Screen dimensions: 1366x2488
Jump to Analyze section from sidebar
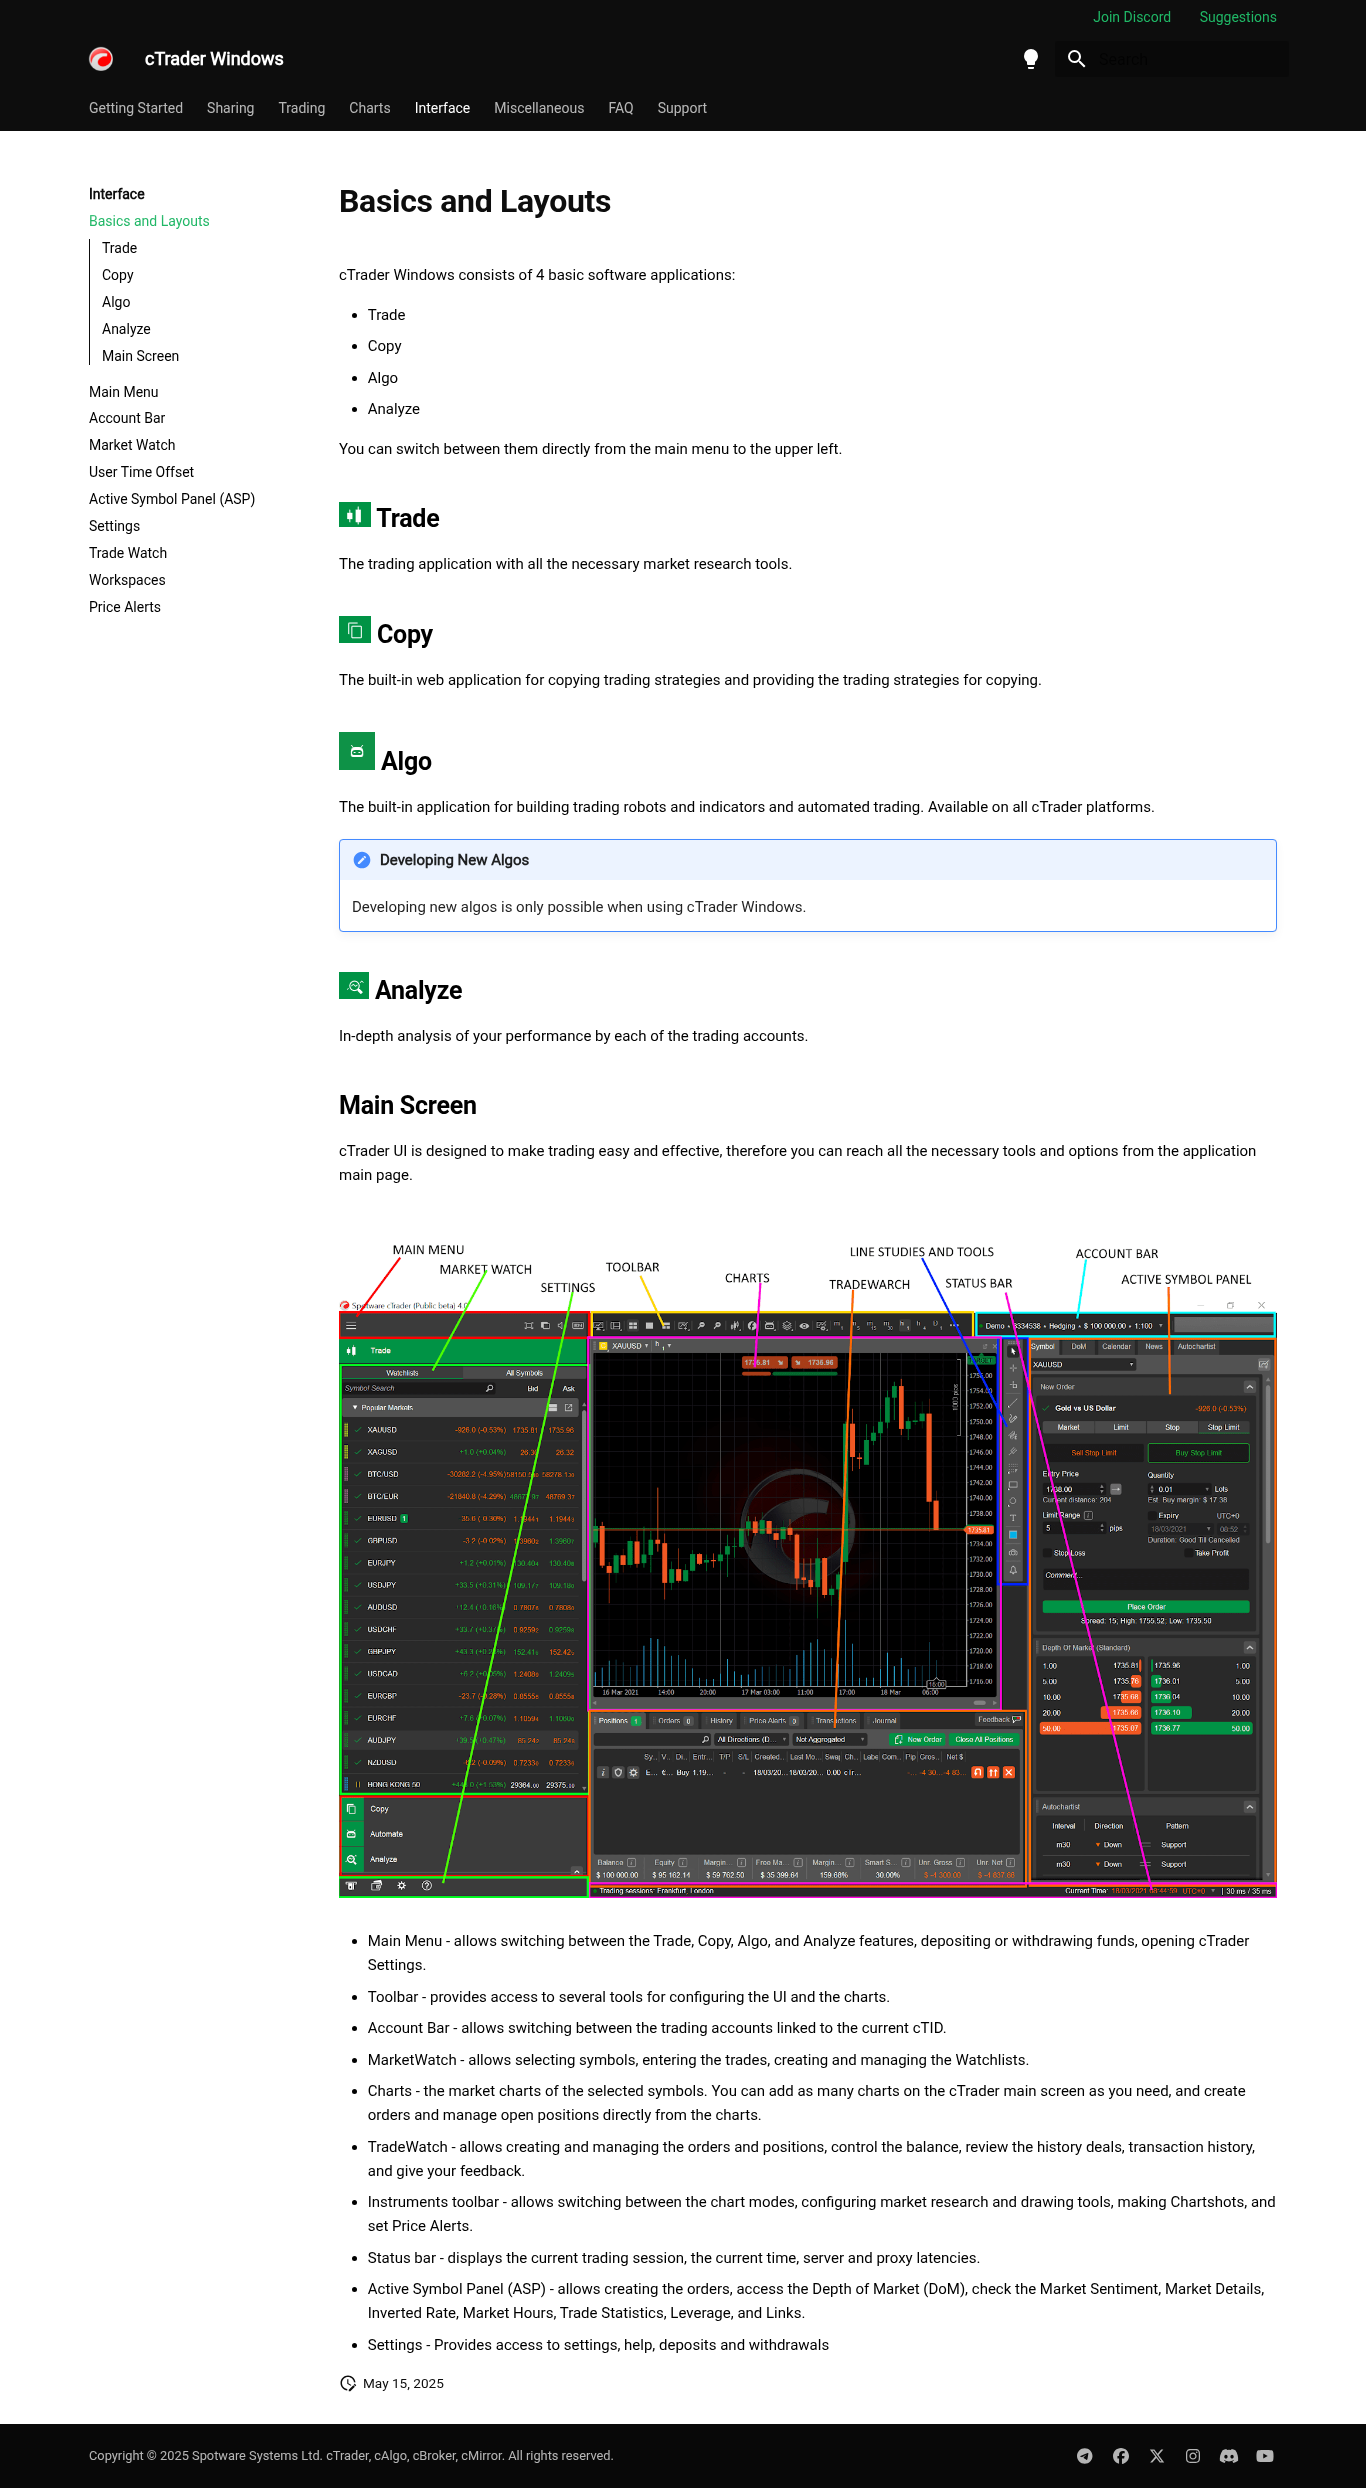click(x=126, y=329)
